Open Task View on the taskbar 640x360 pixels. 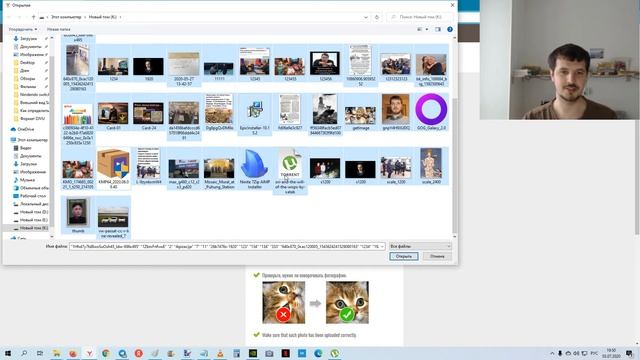[x=40, y=353]
